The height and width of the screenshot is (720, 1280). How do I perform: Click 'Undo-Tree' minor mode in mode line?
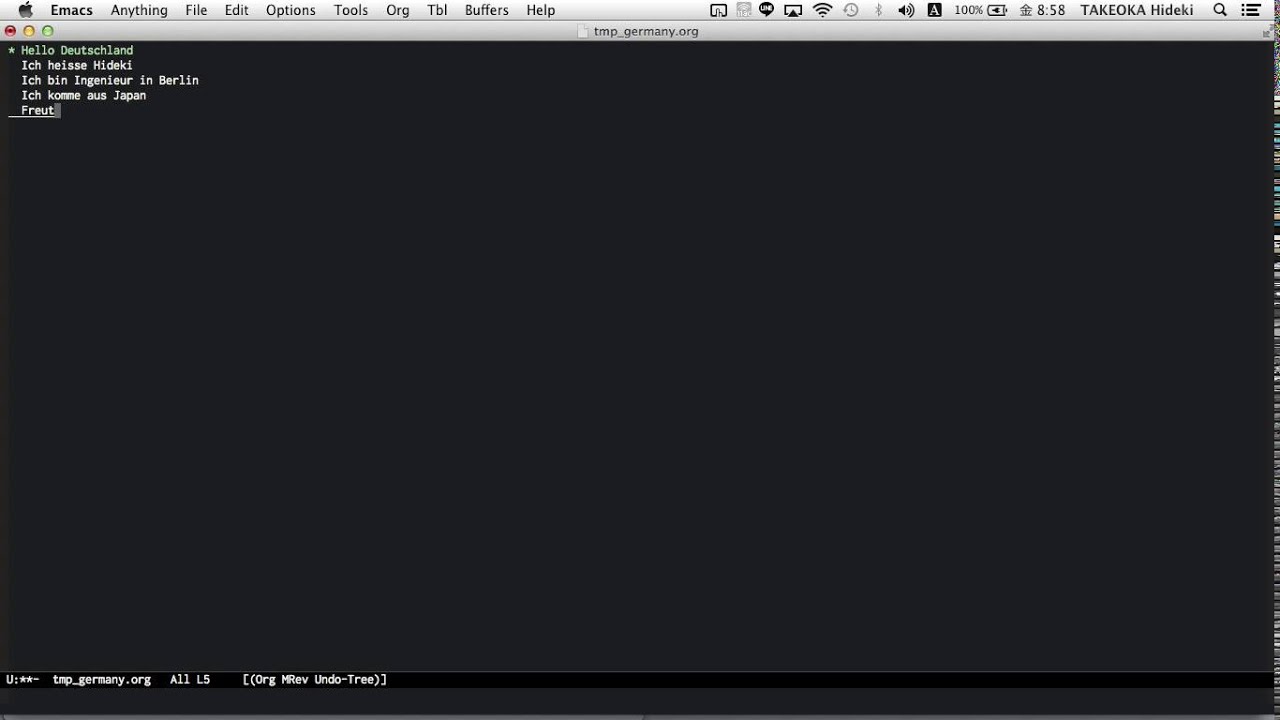346,679
